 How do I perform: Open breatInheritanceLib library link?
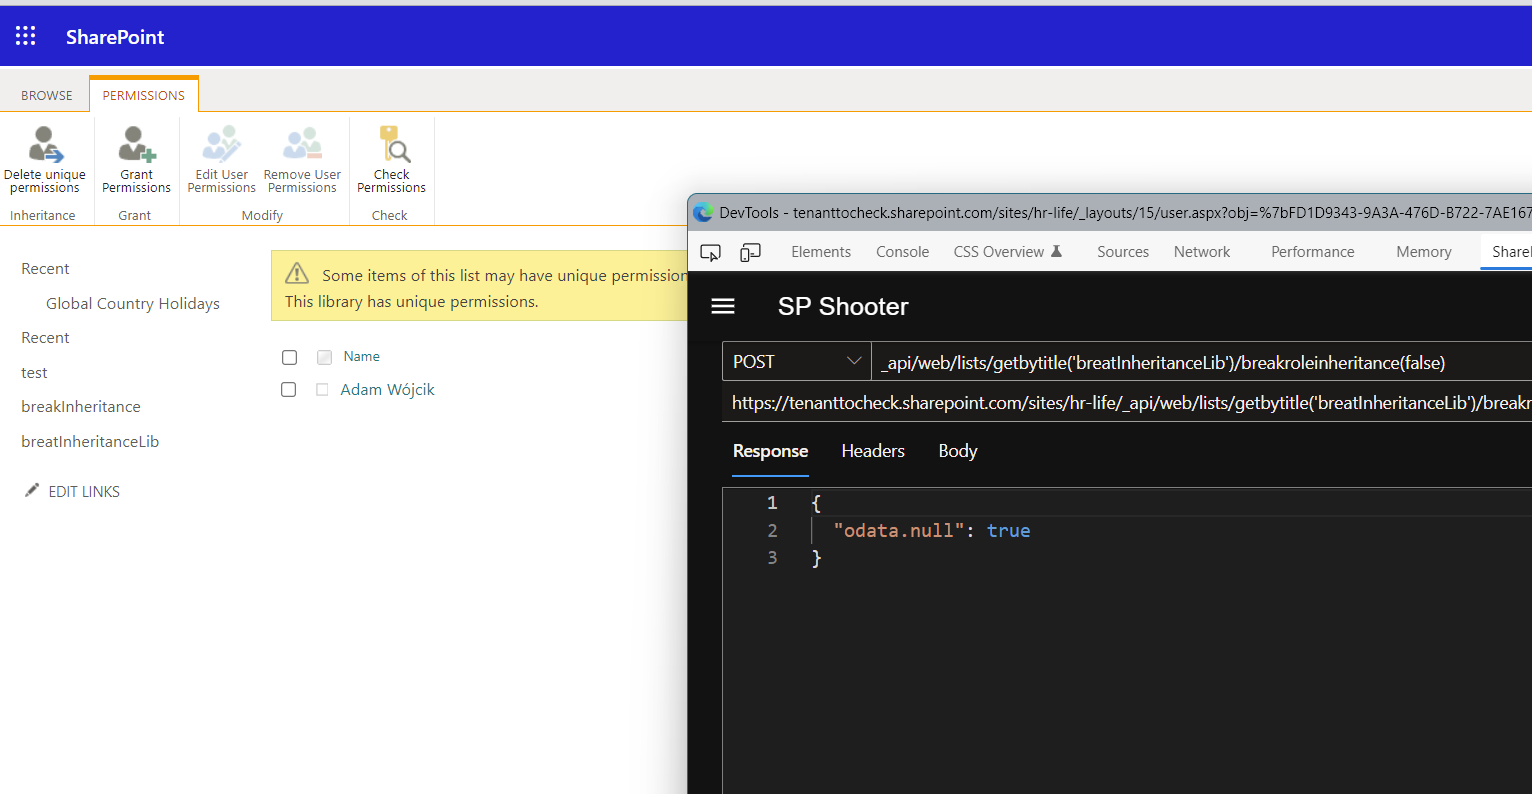90,442
